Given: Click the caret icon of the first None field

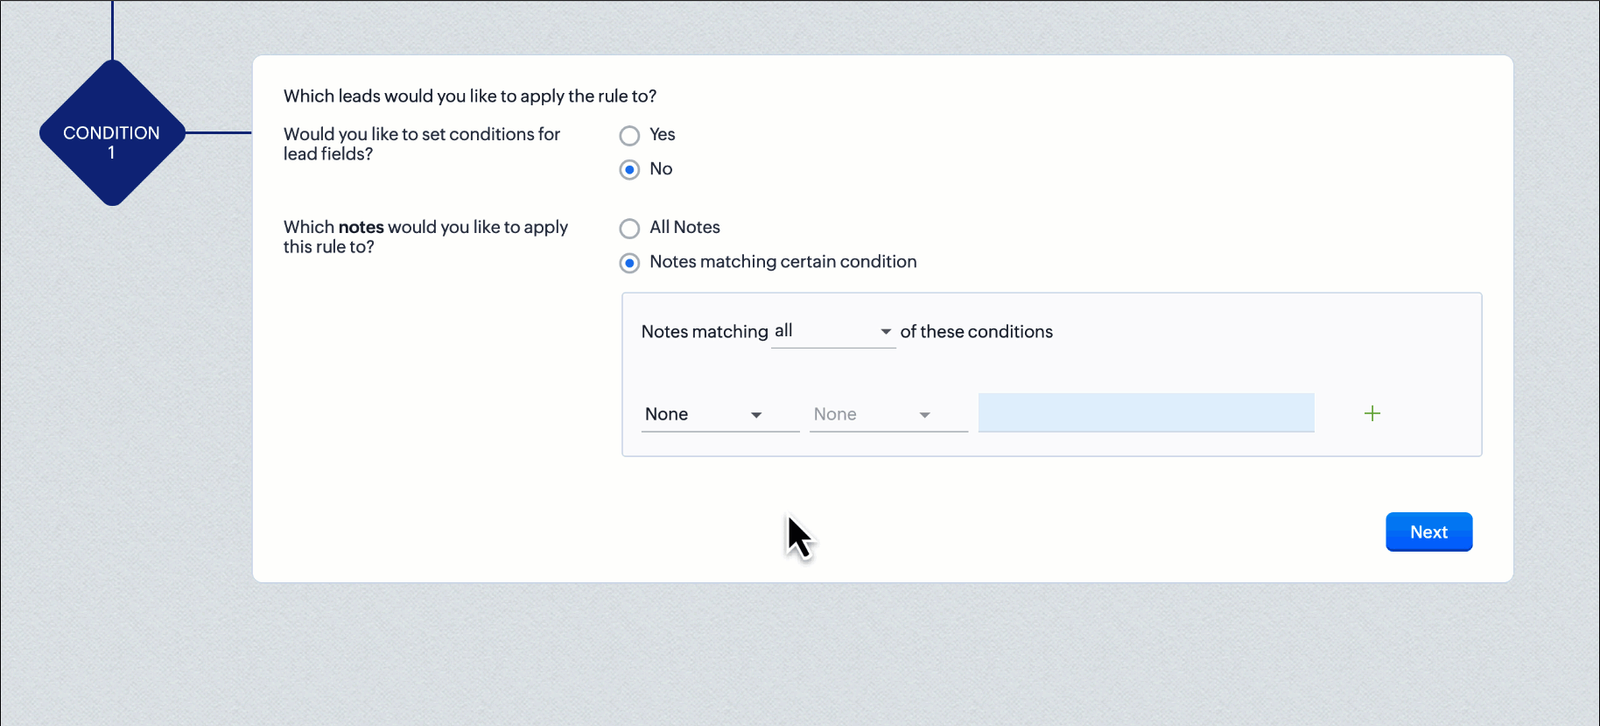Looking at the screenshot, I should (756, 415).
